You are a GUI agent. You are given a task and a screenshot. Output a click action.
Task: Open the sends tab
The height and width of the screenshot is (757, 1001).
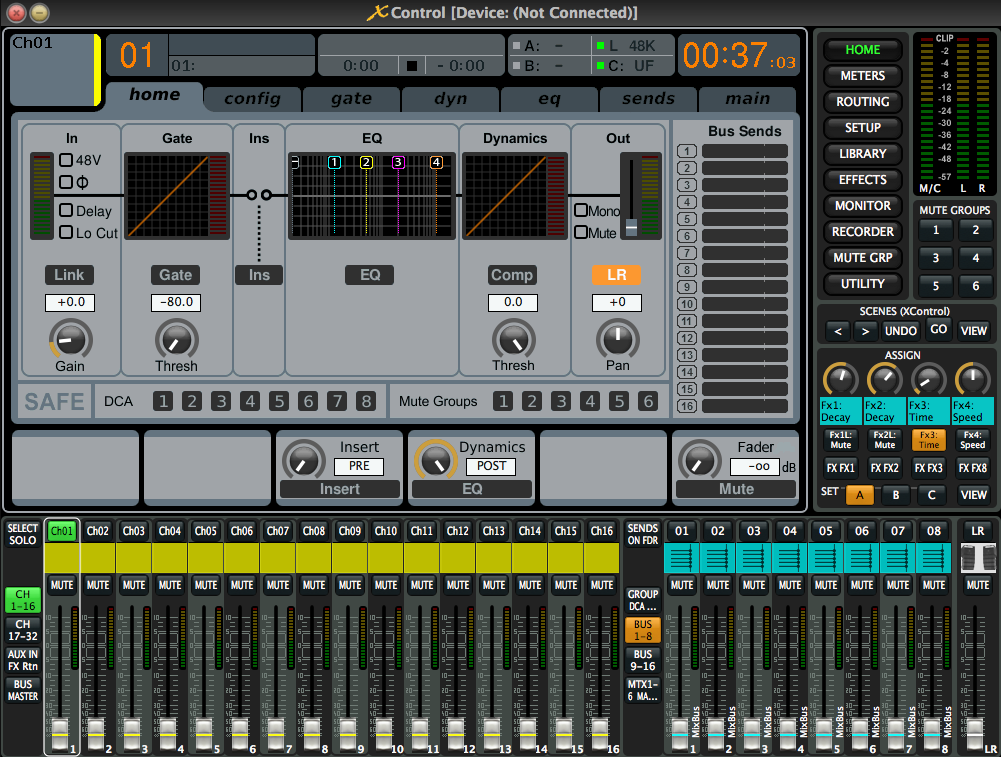(647, 99)
